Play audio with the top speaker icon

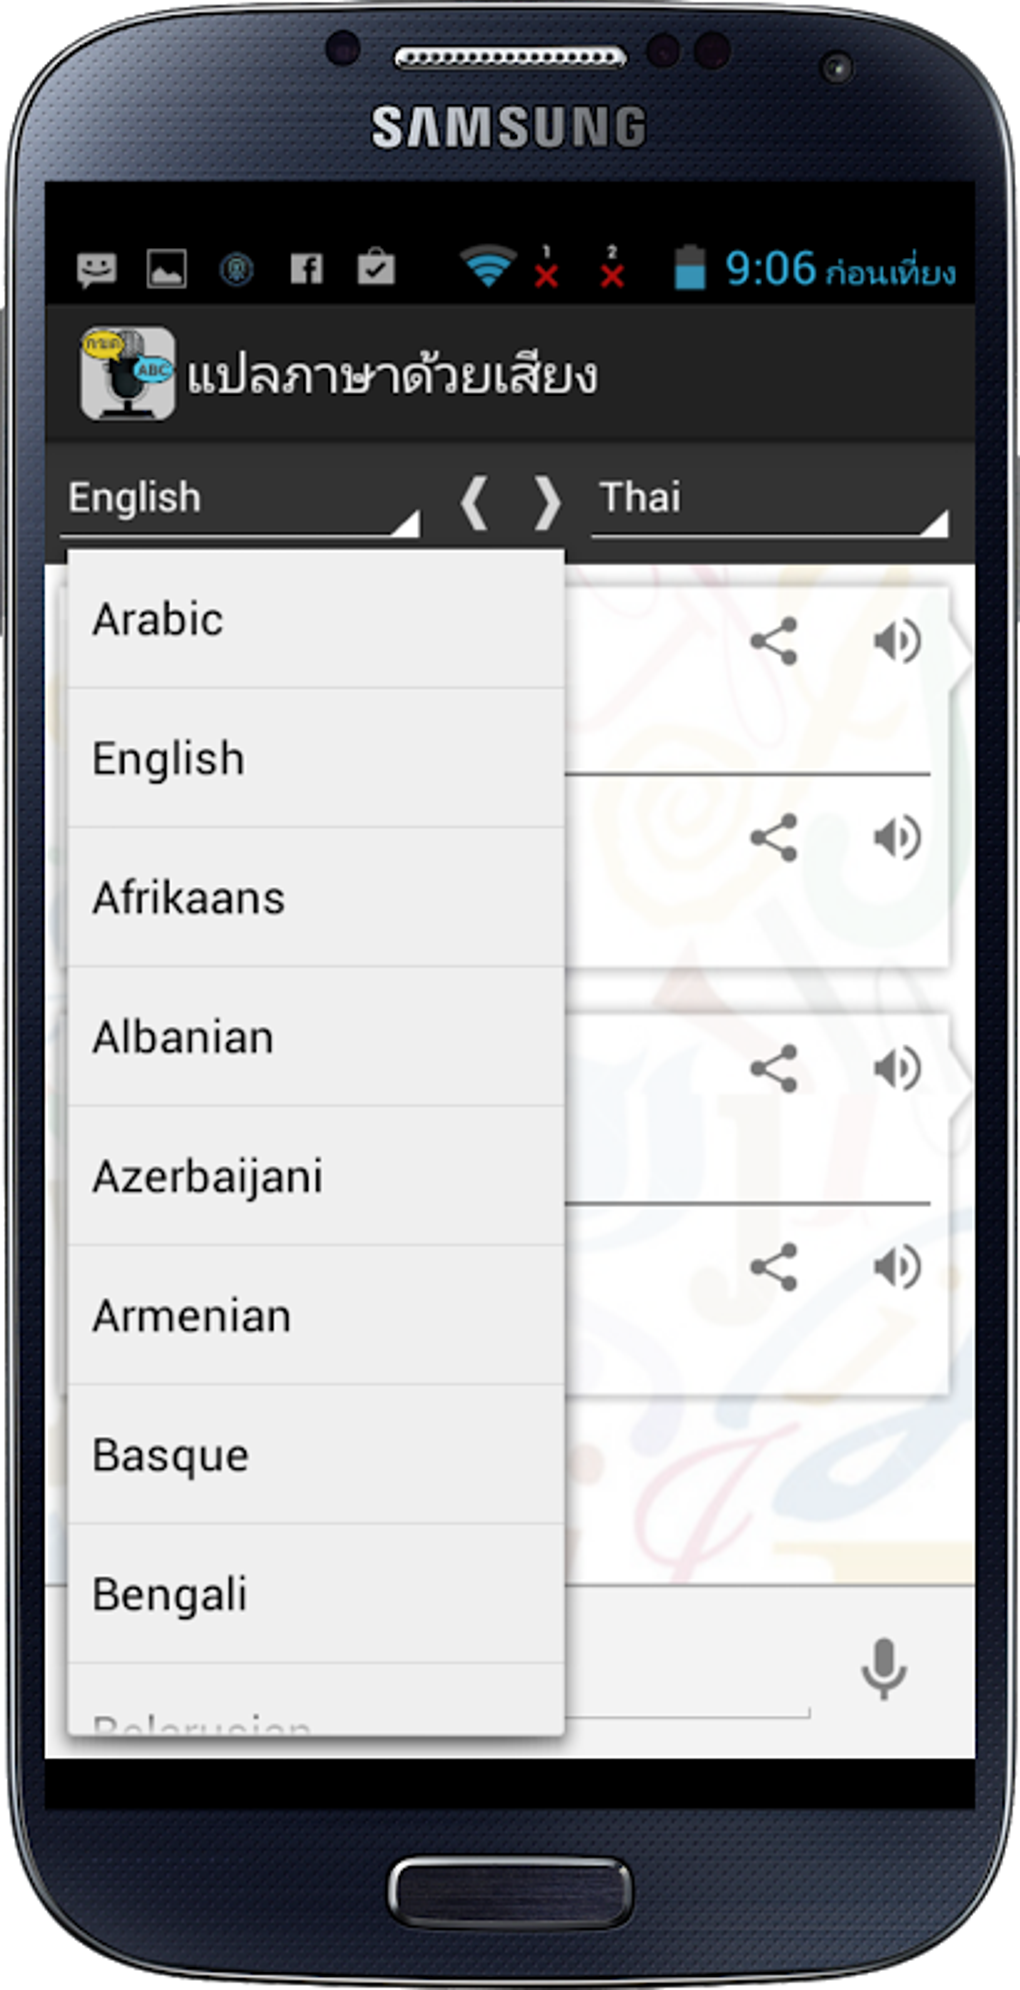click(897, 641)
